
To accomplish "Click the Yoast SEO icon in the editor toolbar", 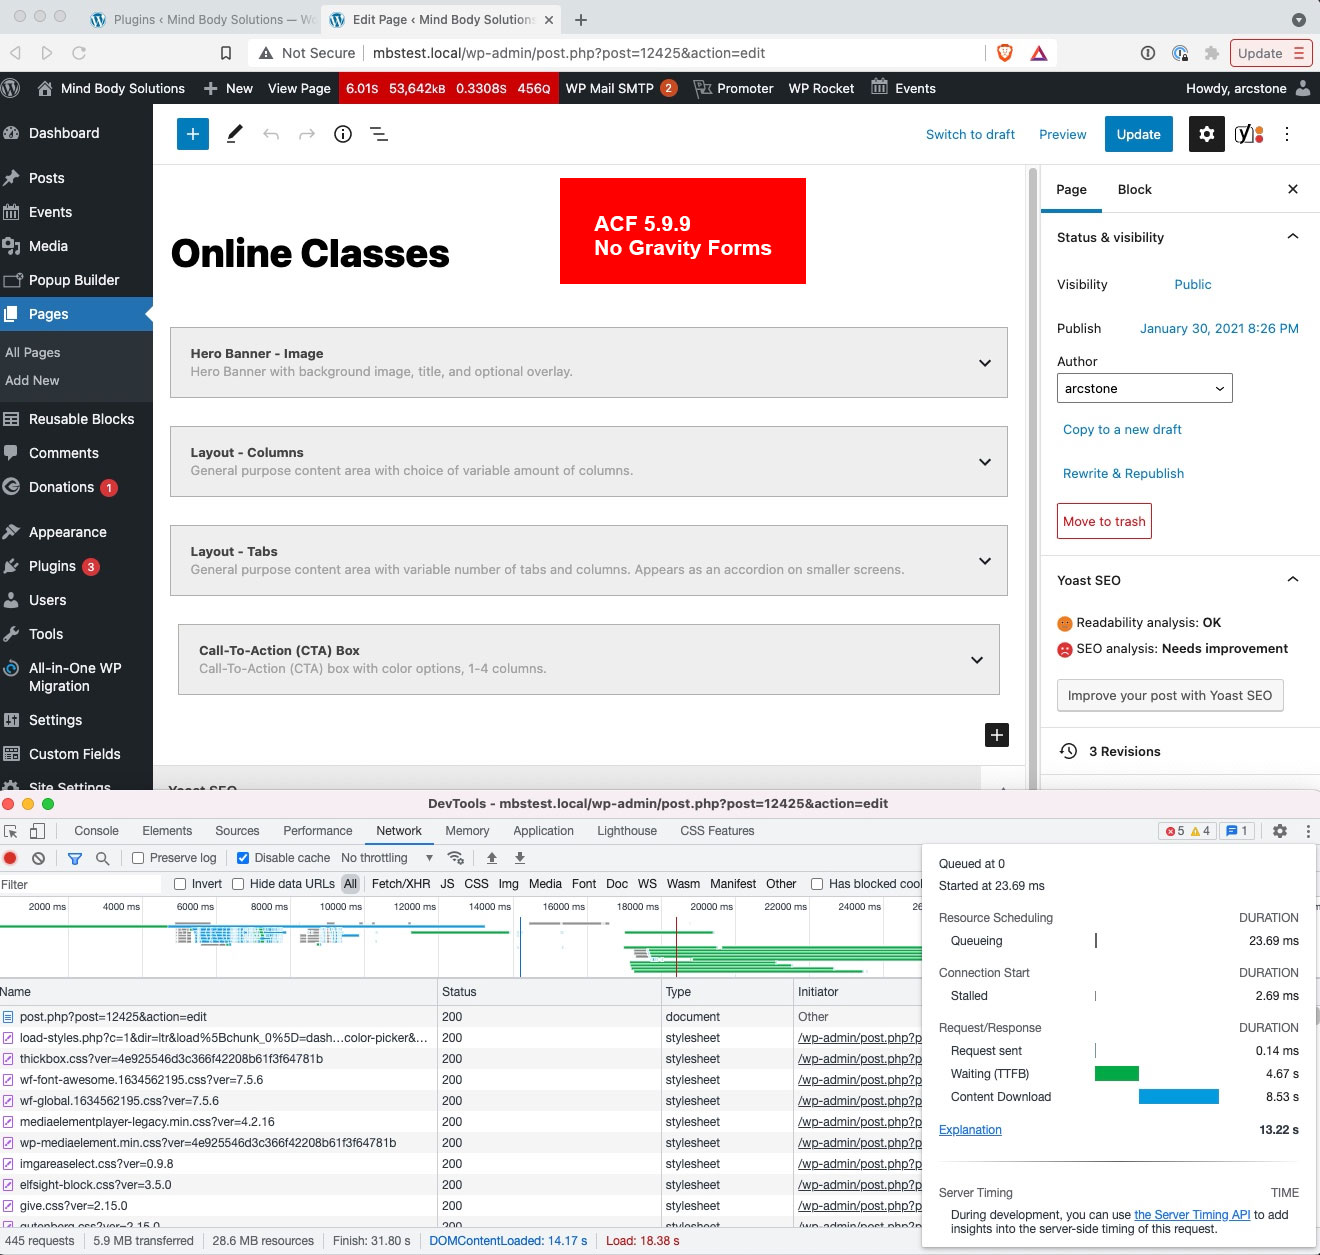I will tap(1246, 133).
